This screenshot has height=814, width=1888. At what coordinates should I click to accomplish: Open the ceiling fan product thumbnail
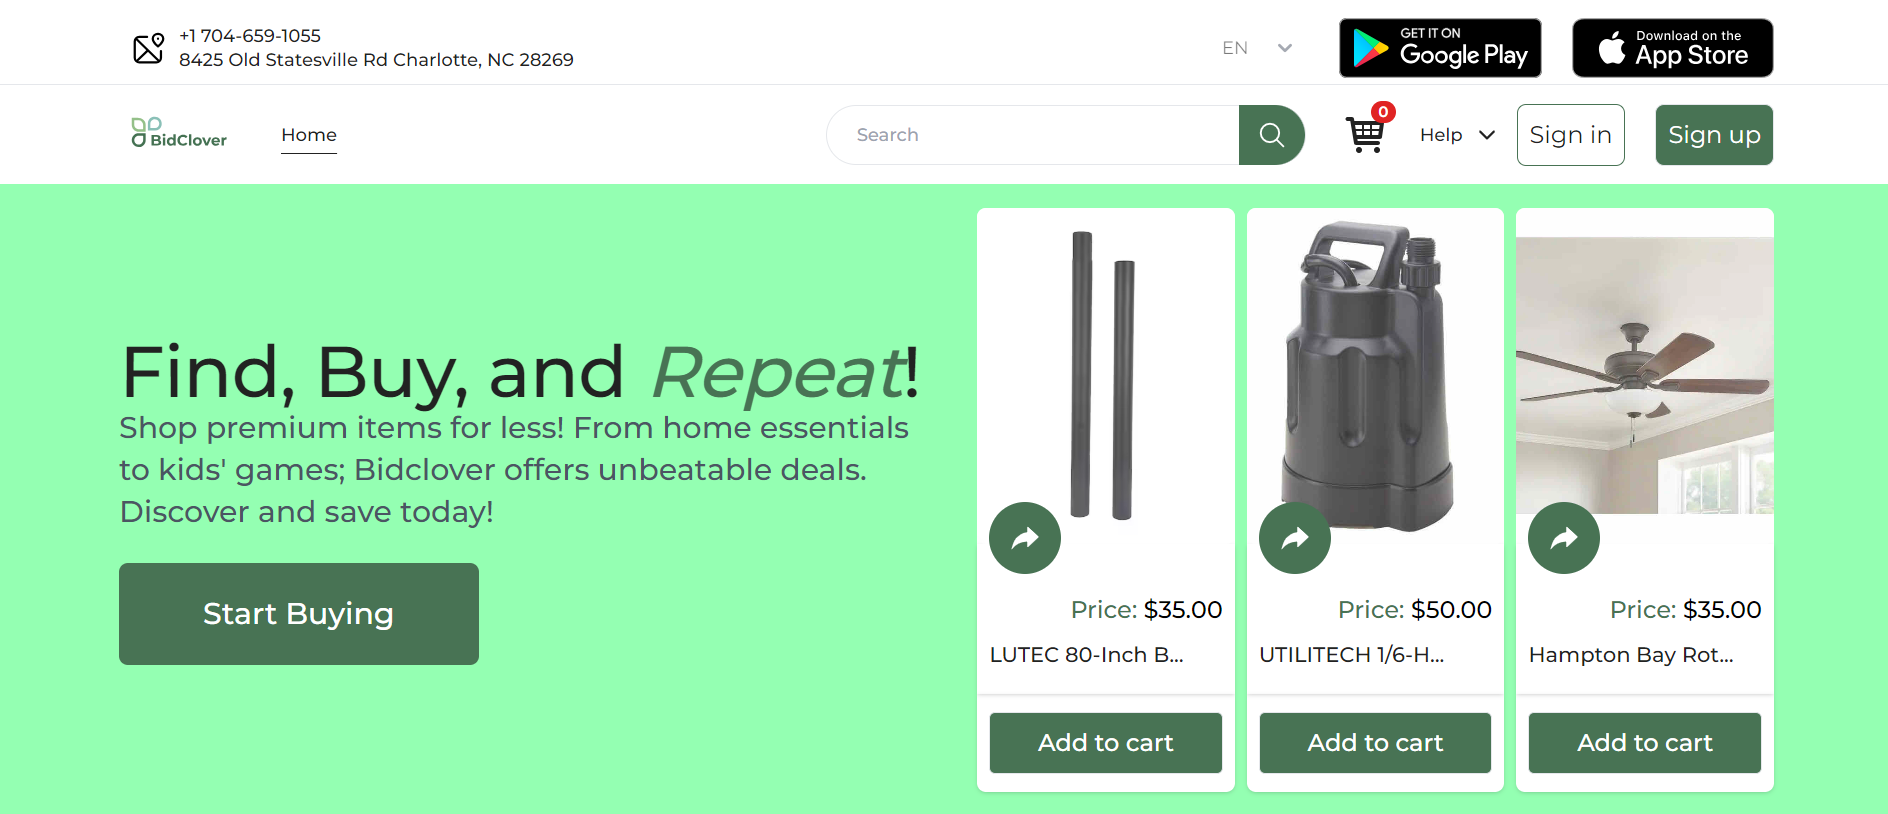coord(1645,375)
